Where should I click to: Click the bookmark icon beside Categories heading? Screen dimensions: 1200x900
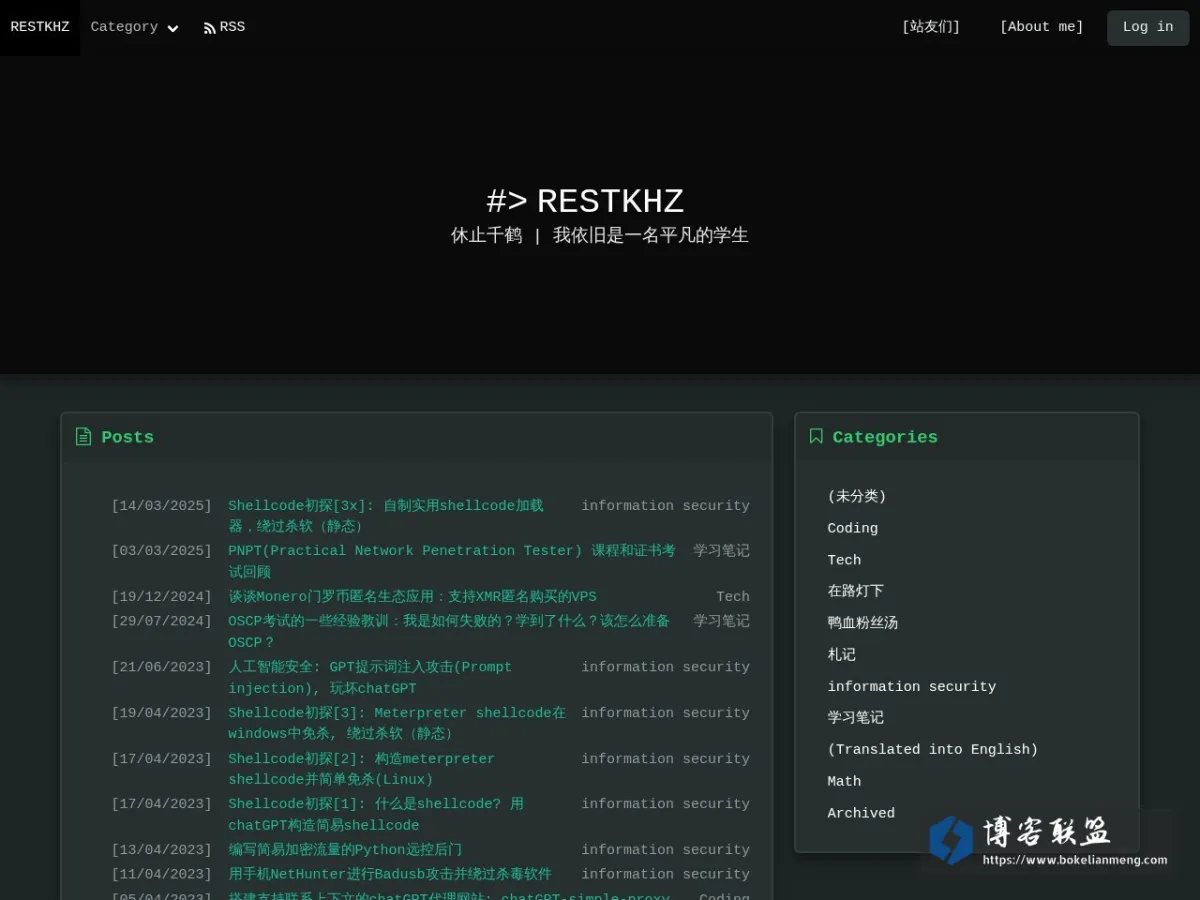pos(816,437)
